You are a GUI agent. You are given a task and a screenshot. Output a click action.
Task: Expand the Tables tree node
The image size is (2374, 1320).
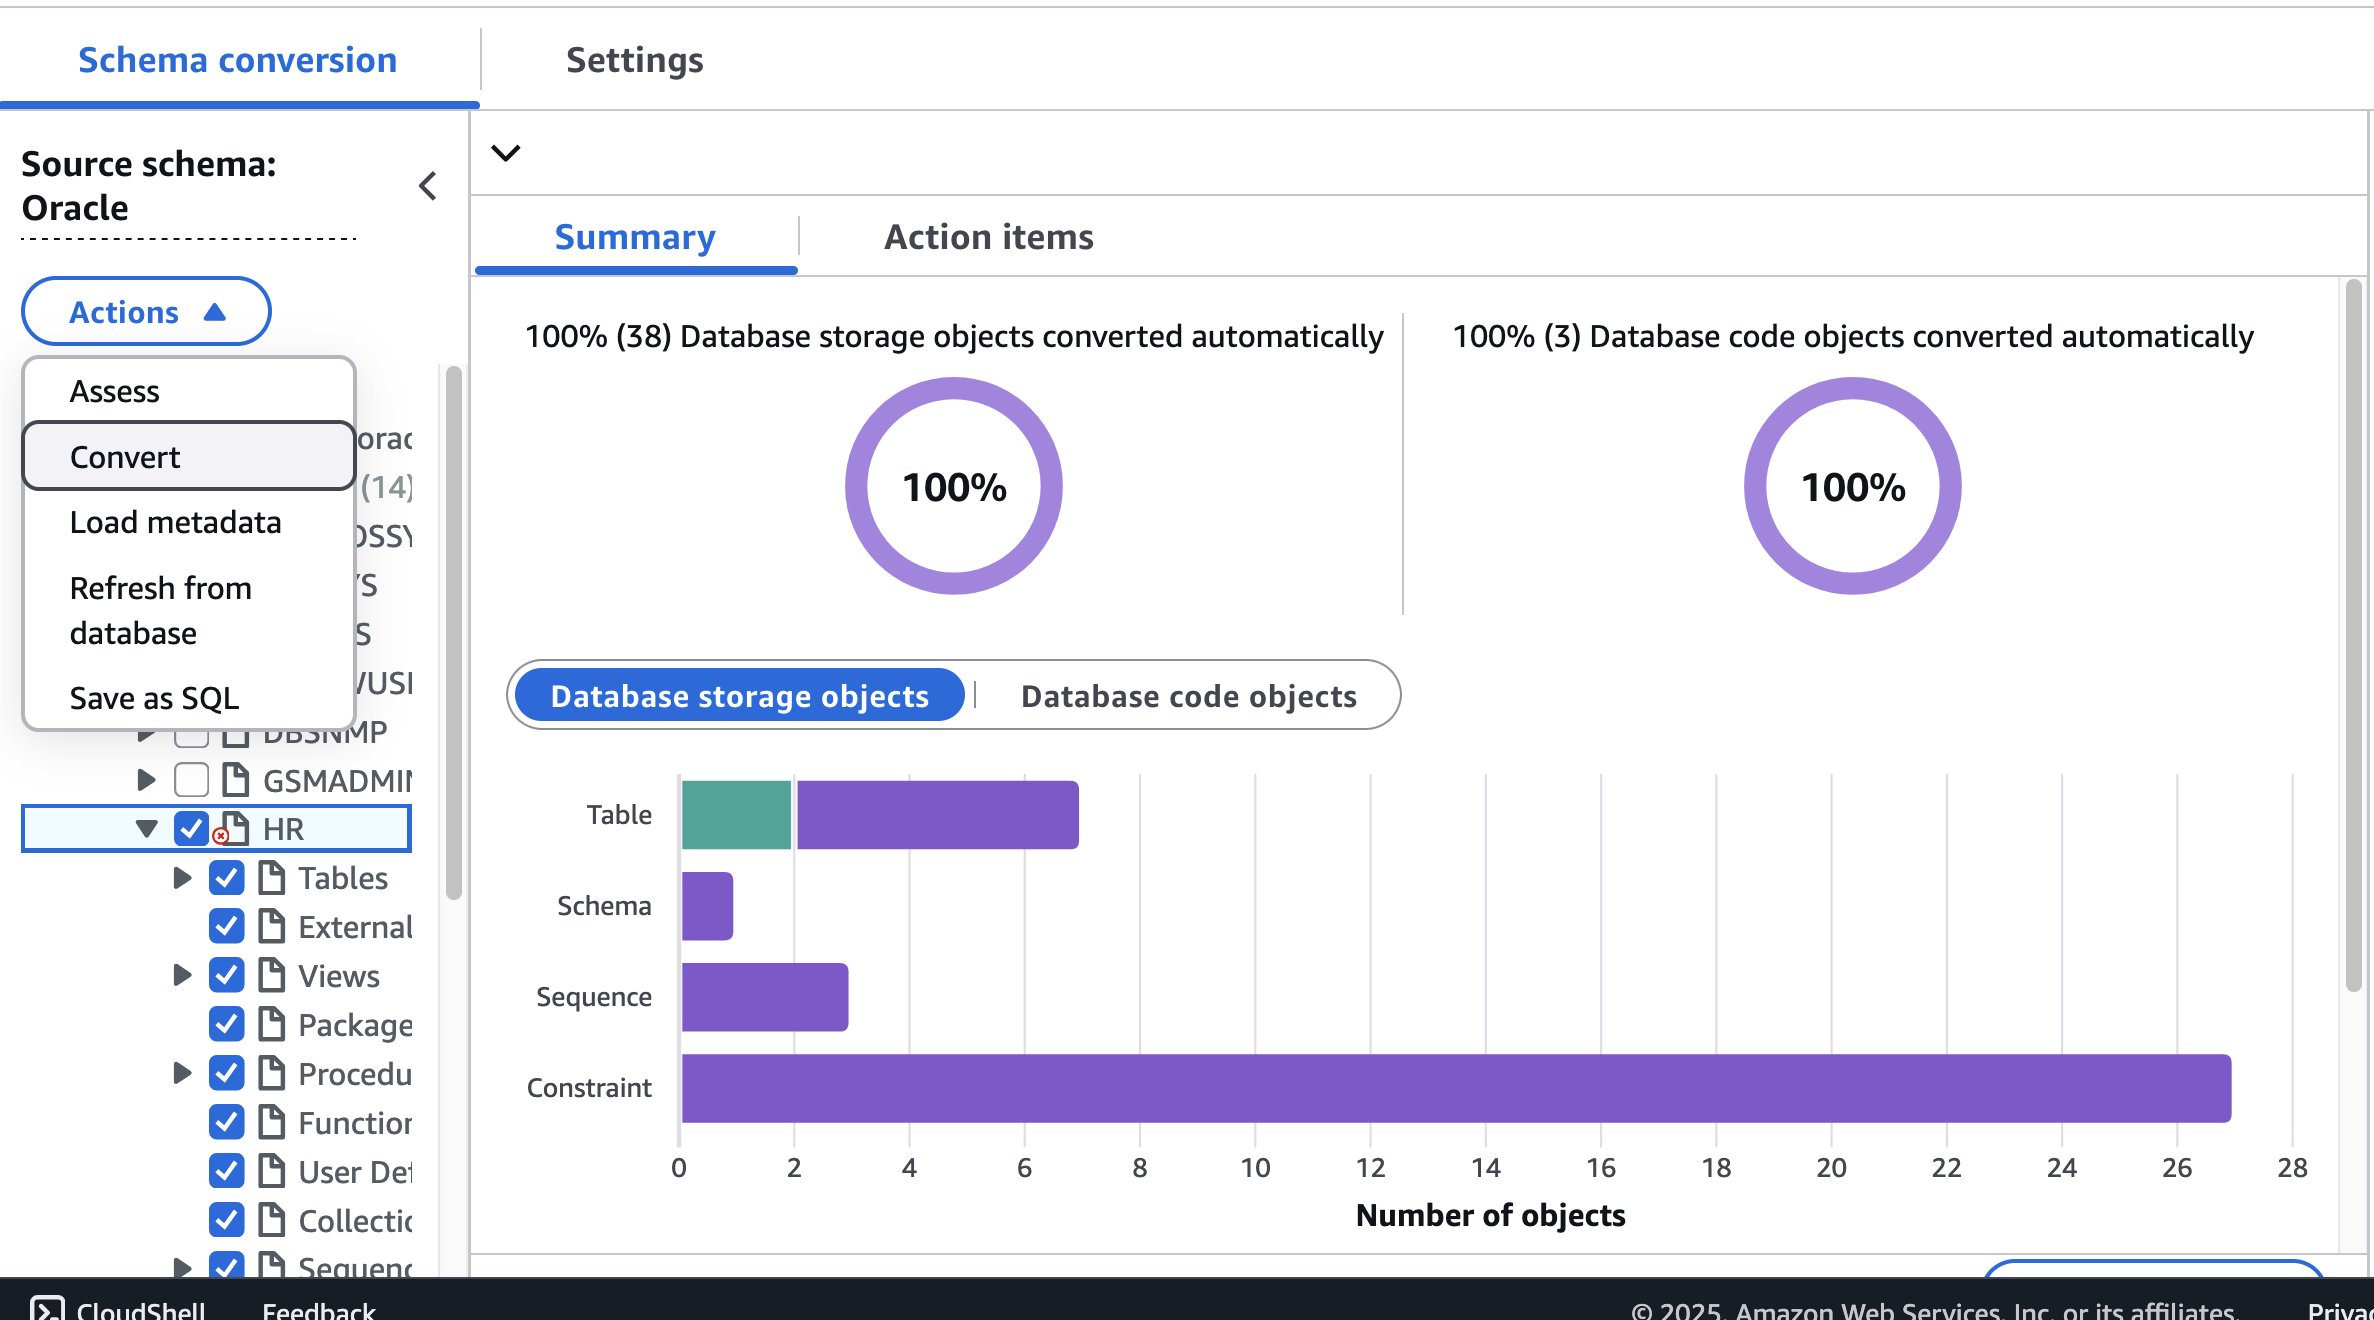[x=182, y=878]
